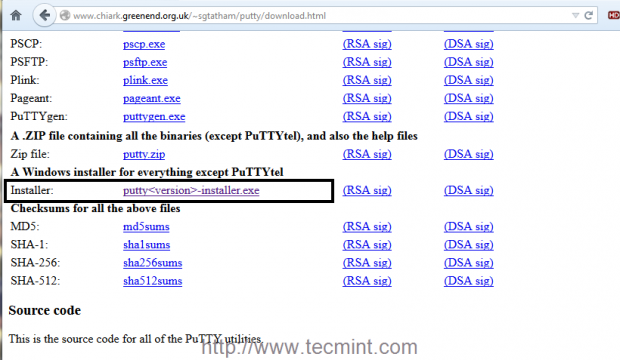The height and width of the screenshot is (360, 620).
Task: Download pageant.exe
Action: pyautogui.click(x=151, y=99)
